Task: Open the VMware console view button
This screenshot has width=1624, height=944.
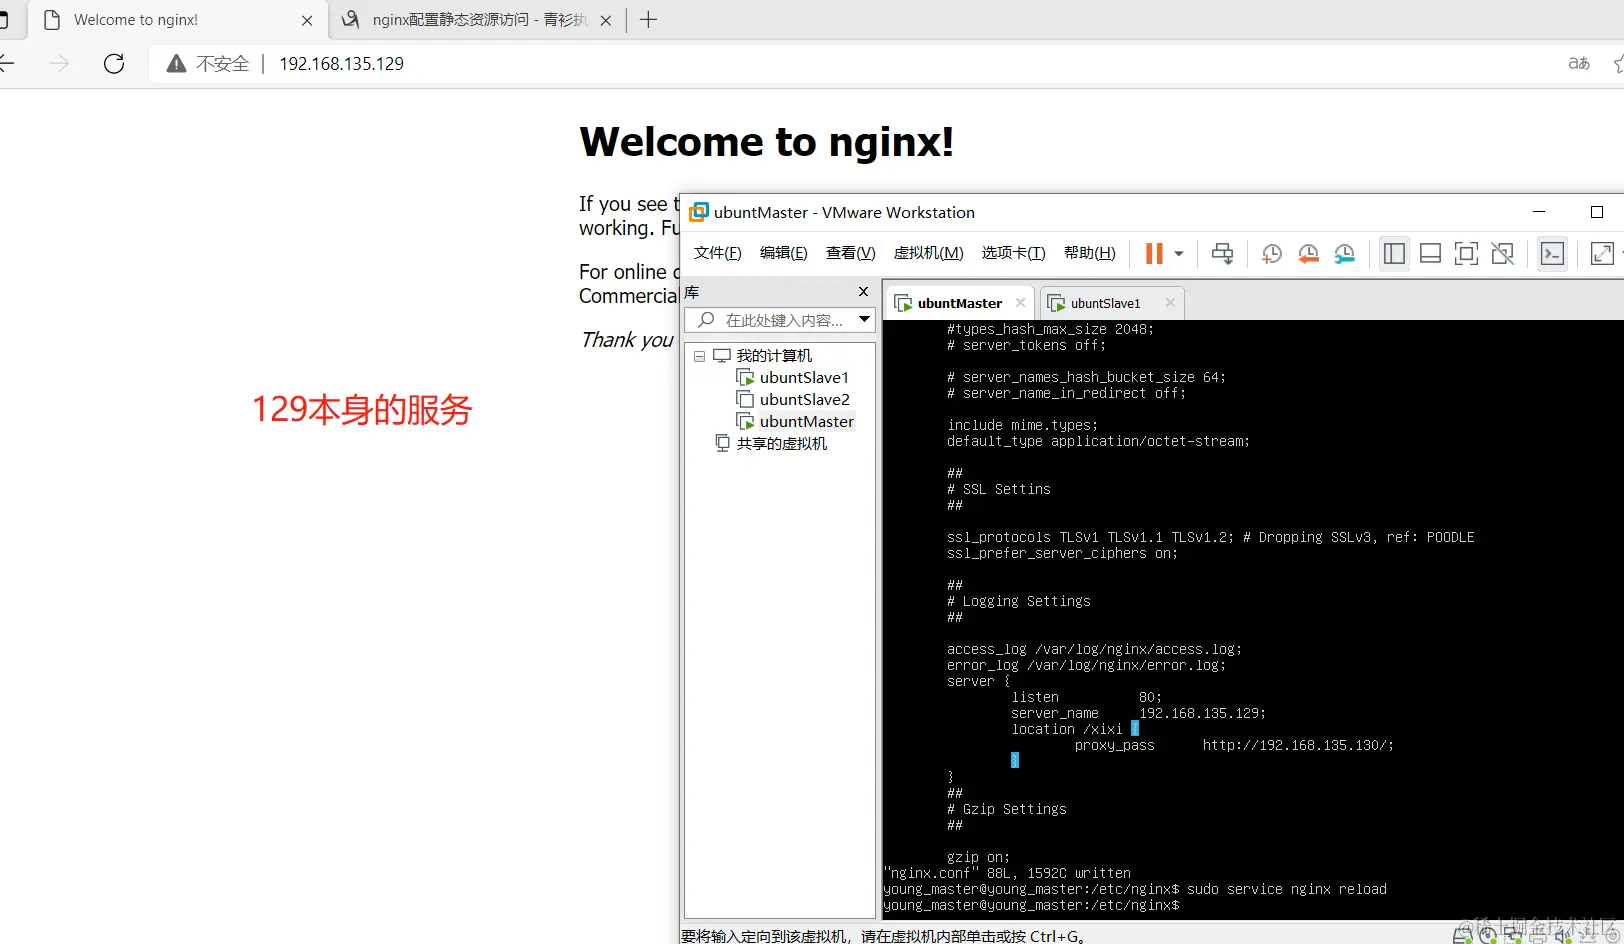Action: (x=1552, y=254)
